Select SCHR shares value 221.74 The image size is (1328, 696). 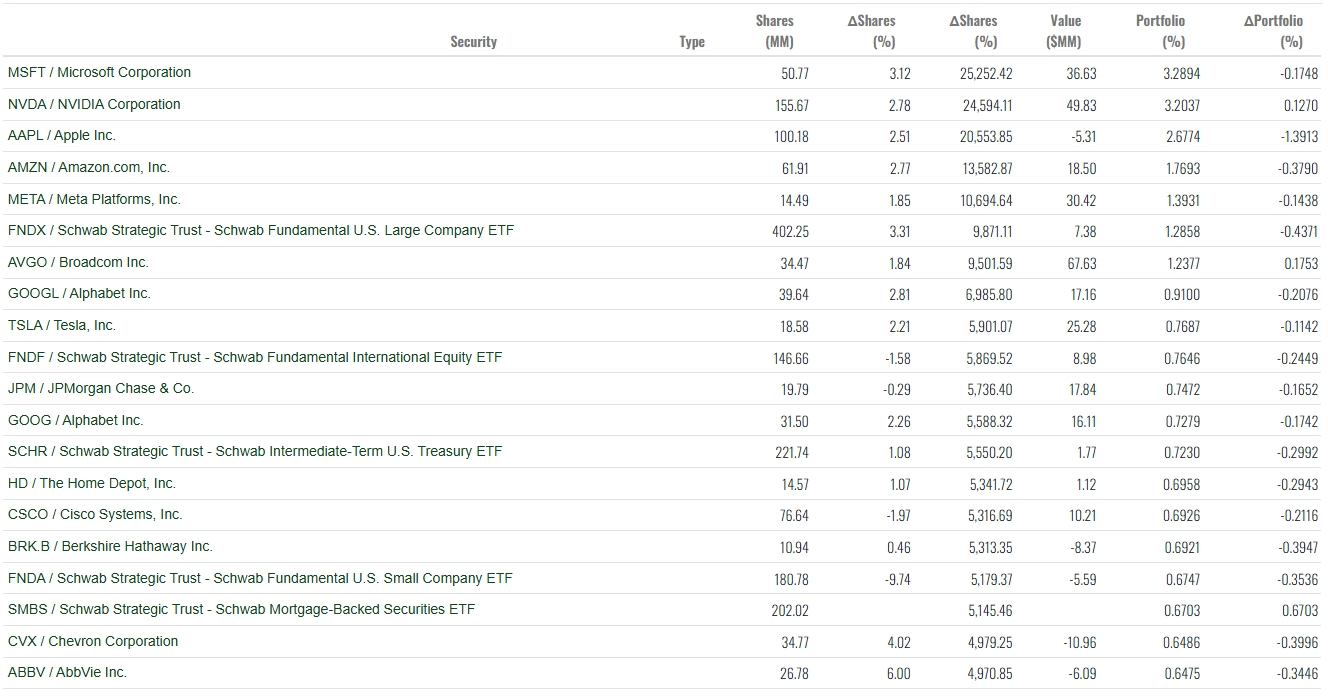point(791,453)
